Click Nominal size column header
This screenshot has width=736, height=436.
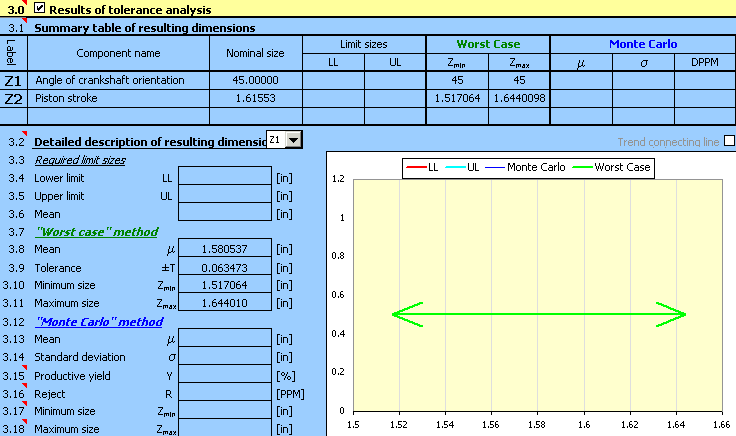tap(256, 53)
